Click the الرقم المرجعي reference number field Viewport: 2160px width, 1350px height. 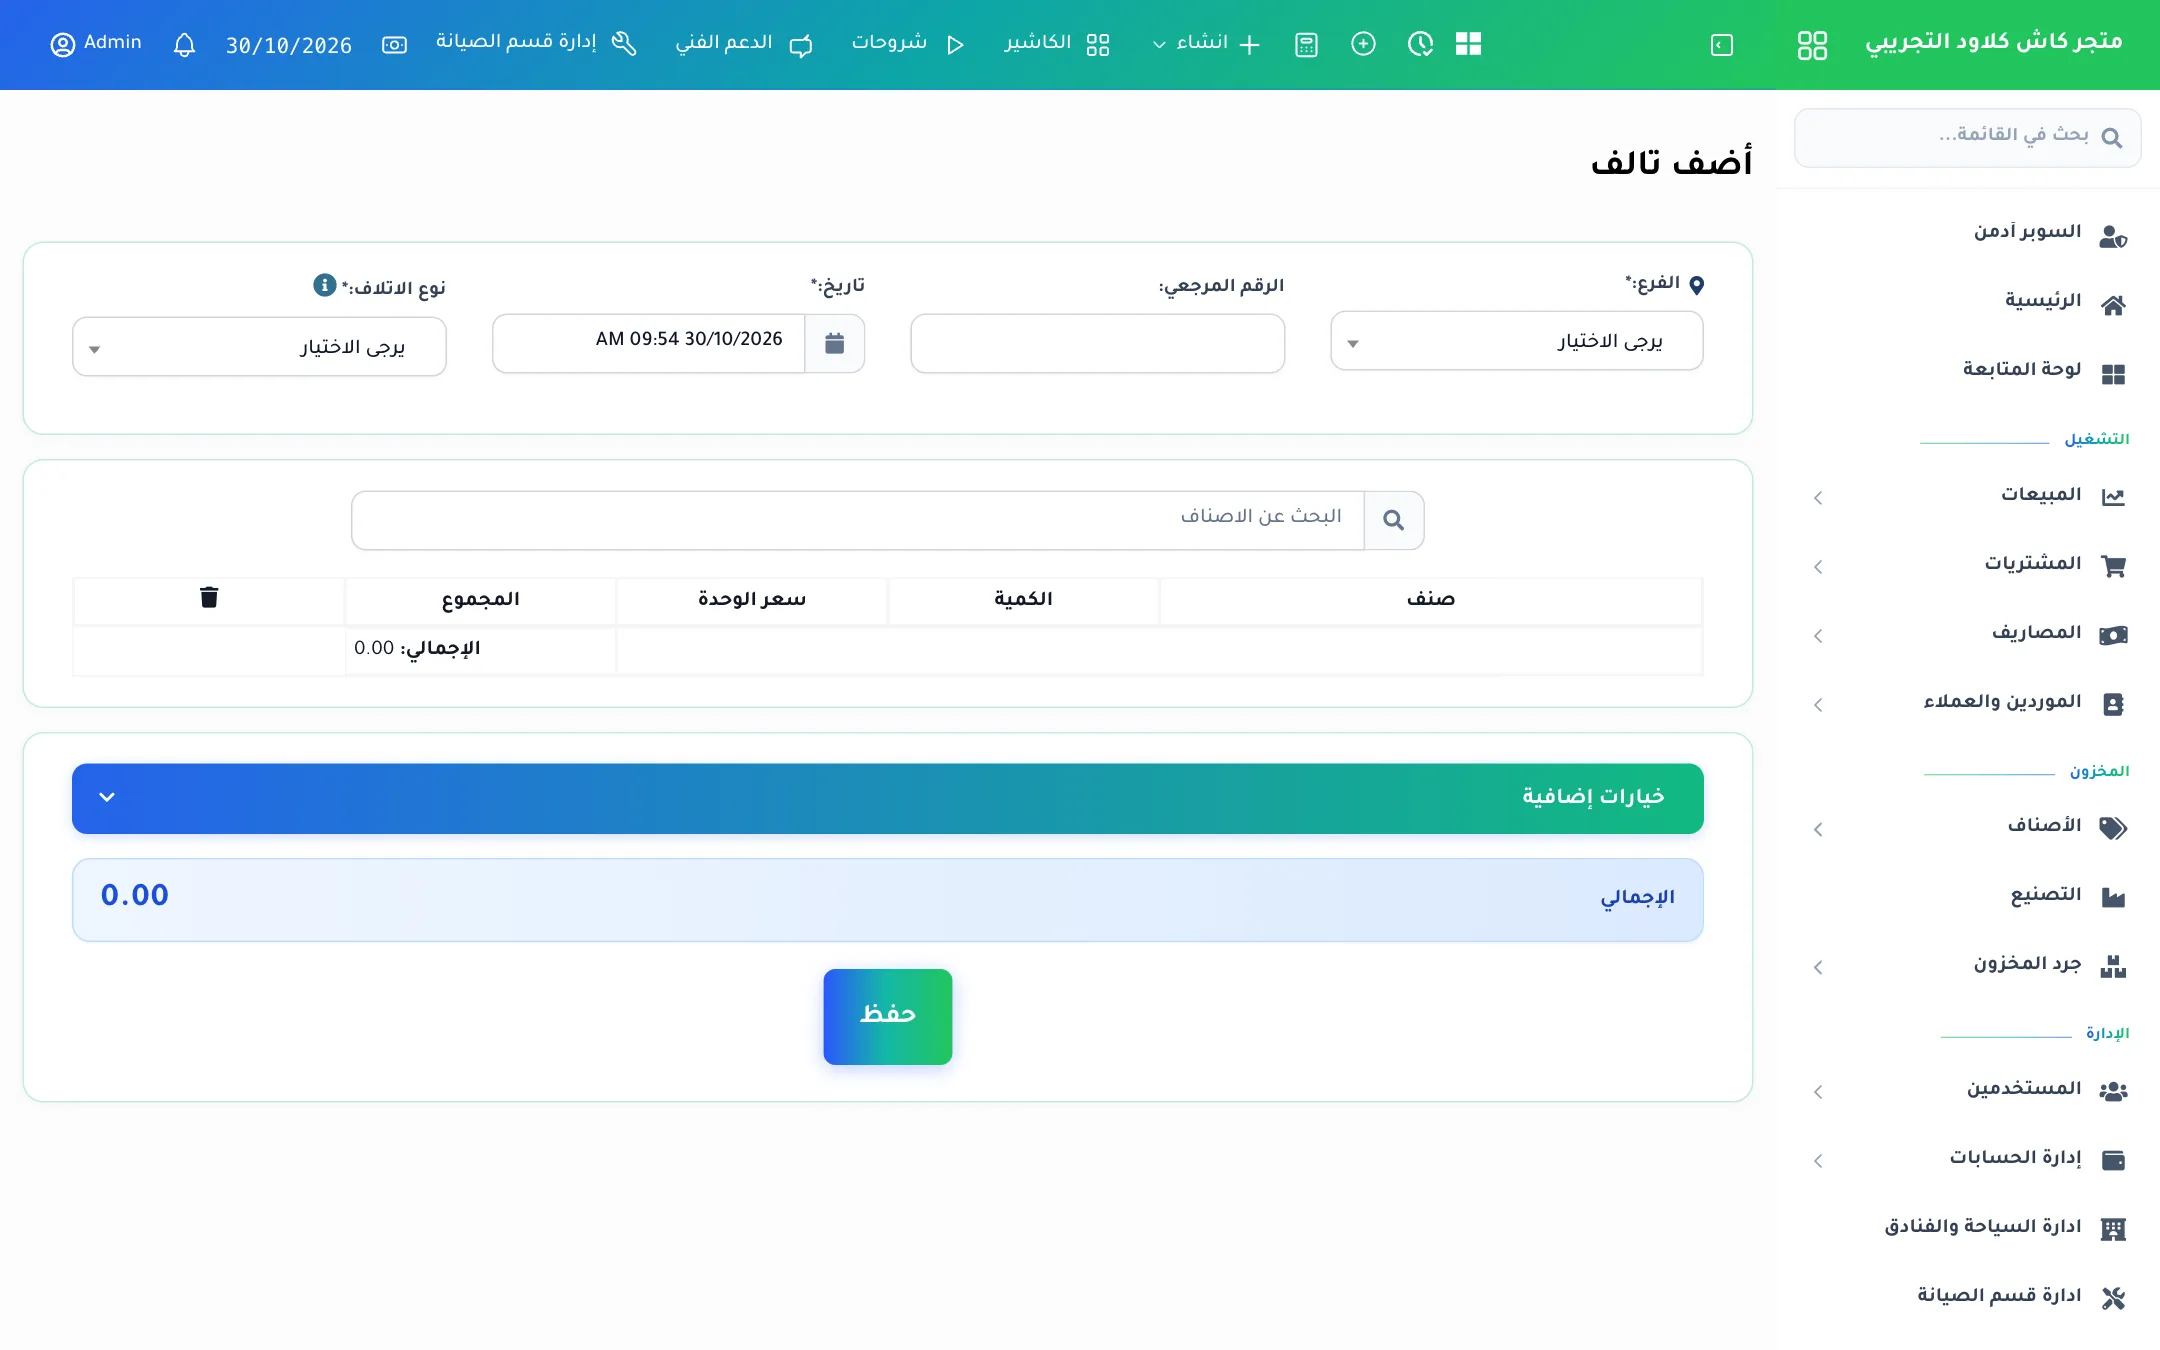(x=1098, y=344)
